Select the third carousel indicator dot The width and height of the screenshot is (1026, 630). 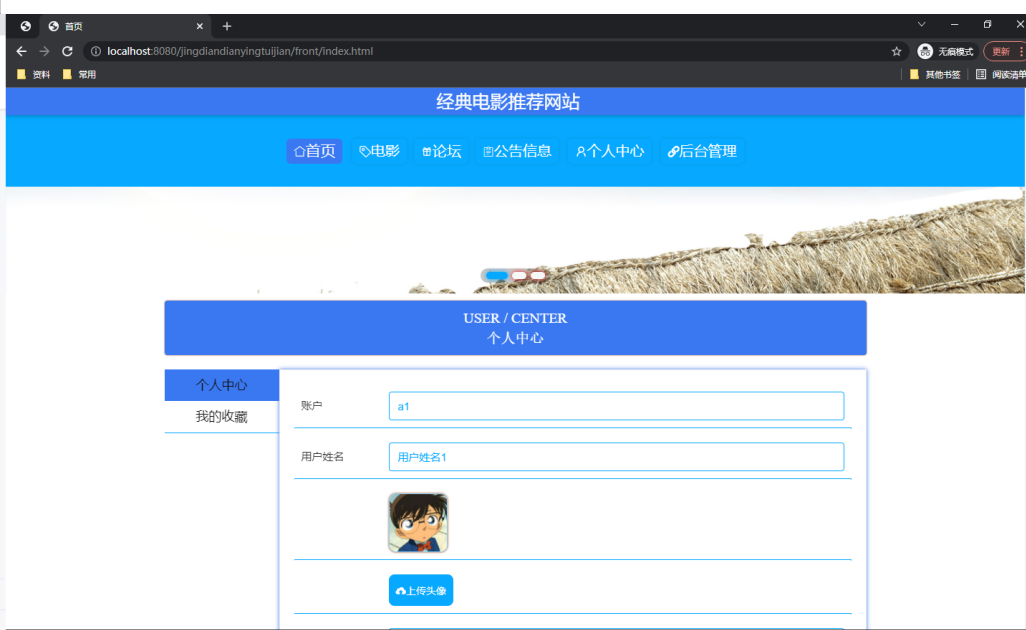(537, 275)
